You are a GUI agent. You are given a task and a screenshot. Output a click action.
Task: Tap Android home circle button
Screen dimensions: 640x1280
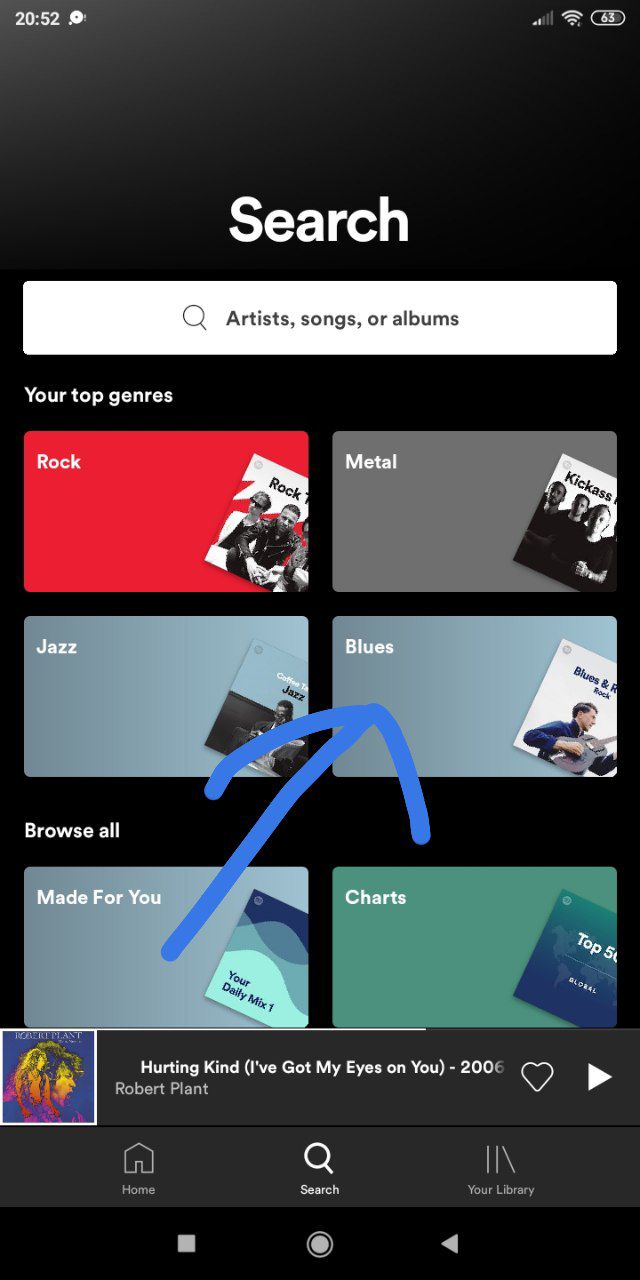(320, 1243)
